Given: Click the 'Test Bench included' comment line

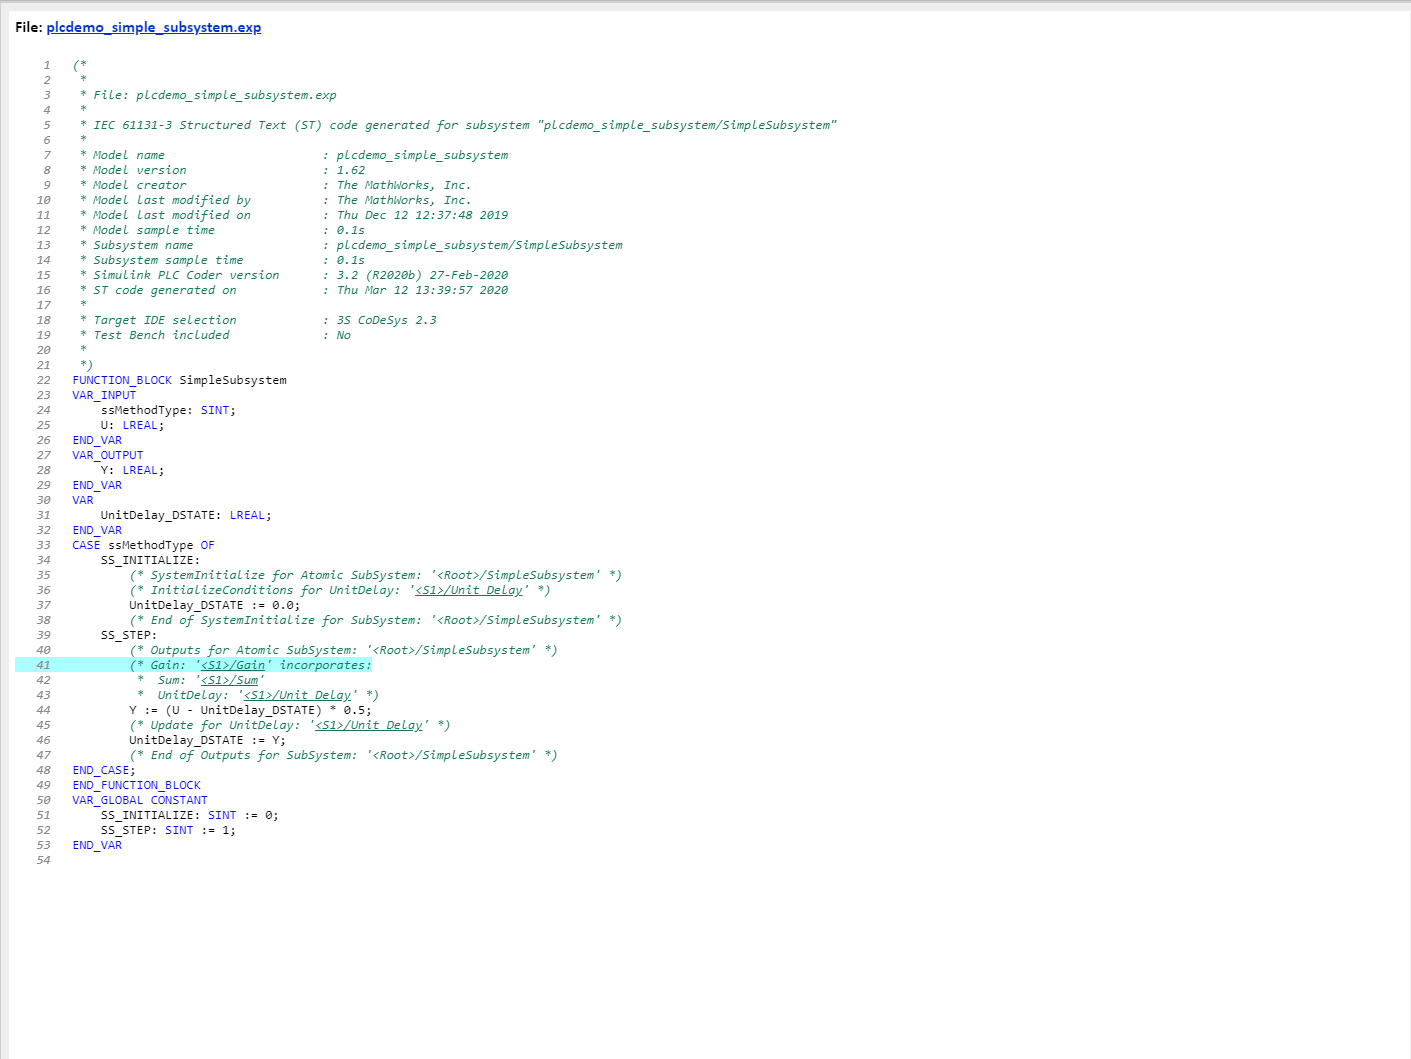Looking at the screenshot, I should (215, 335).
